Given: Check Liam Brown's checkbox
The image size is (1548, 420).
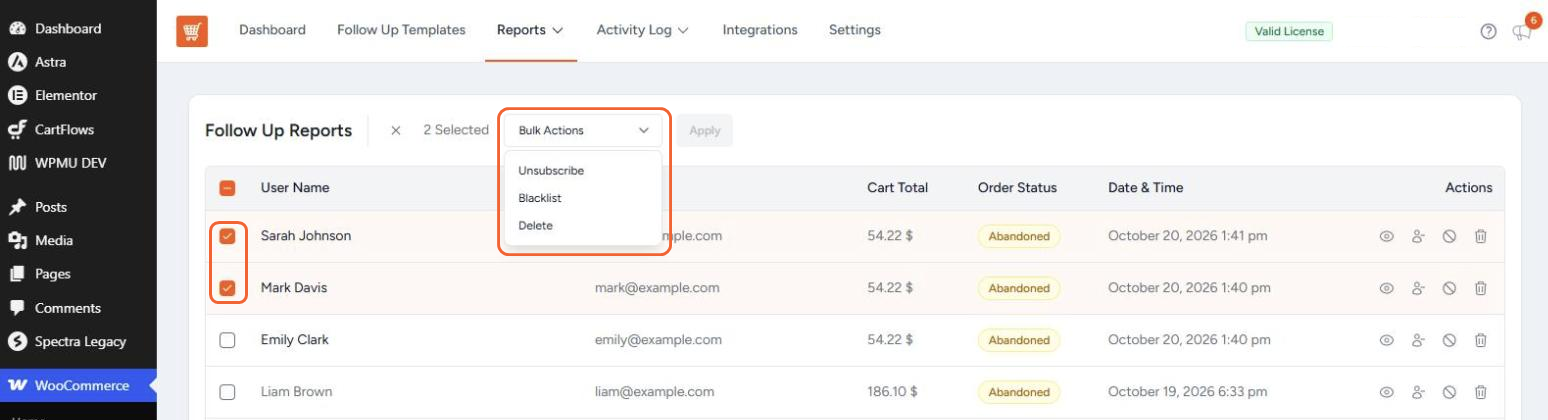Looking at the screenshot, I should (227, 392).
